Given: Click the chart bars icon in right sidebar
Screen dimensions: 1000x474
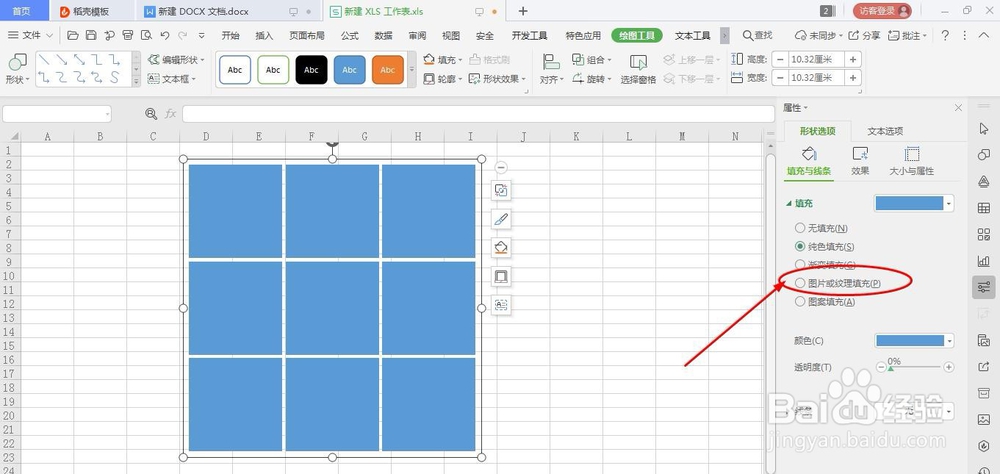Looking at the screenshot, I should click(983, 260).
